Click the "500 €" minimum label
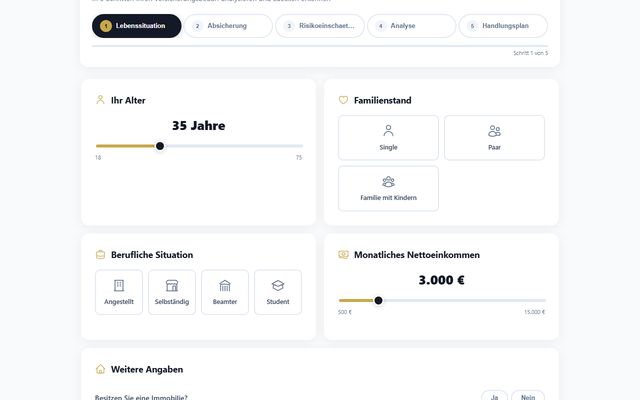Screen dimensions: 640x400 point(344,312)
